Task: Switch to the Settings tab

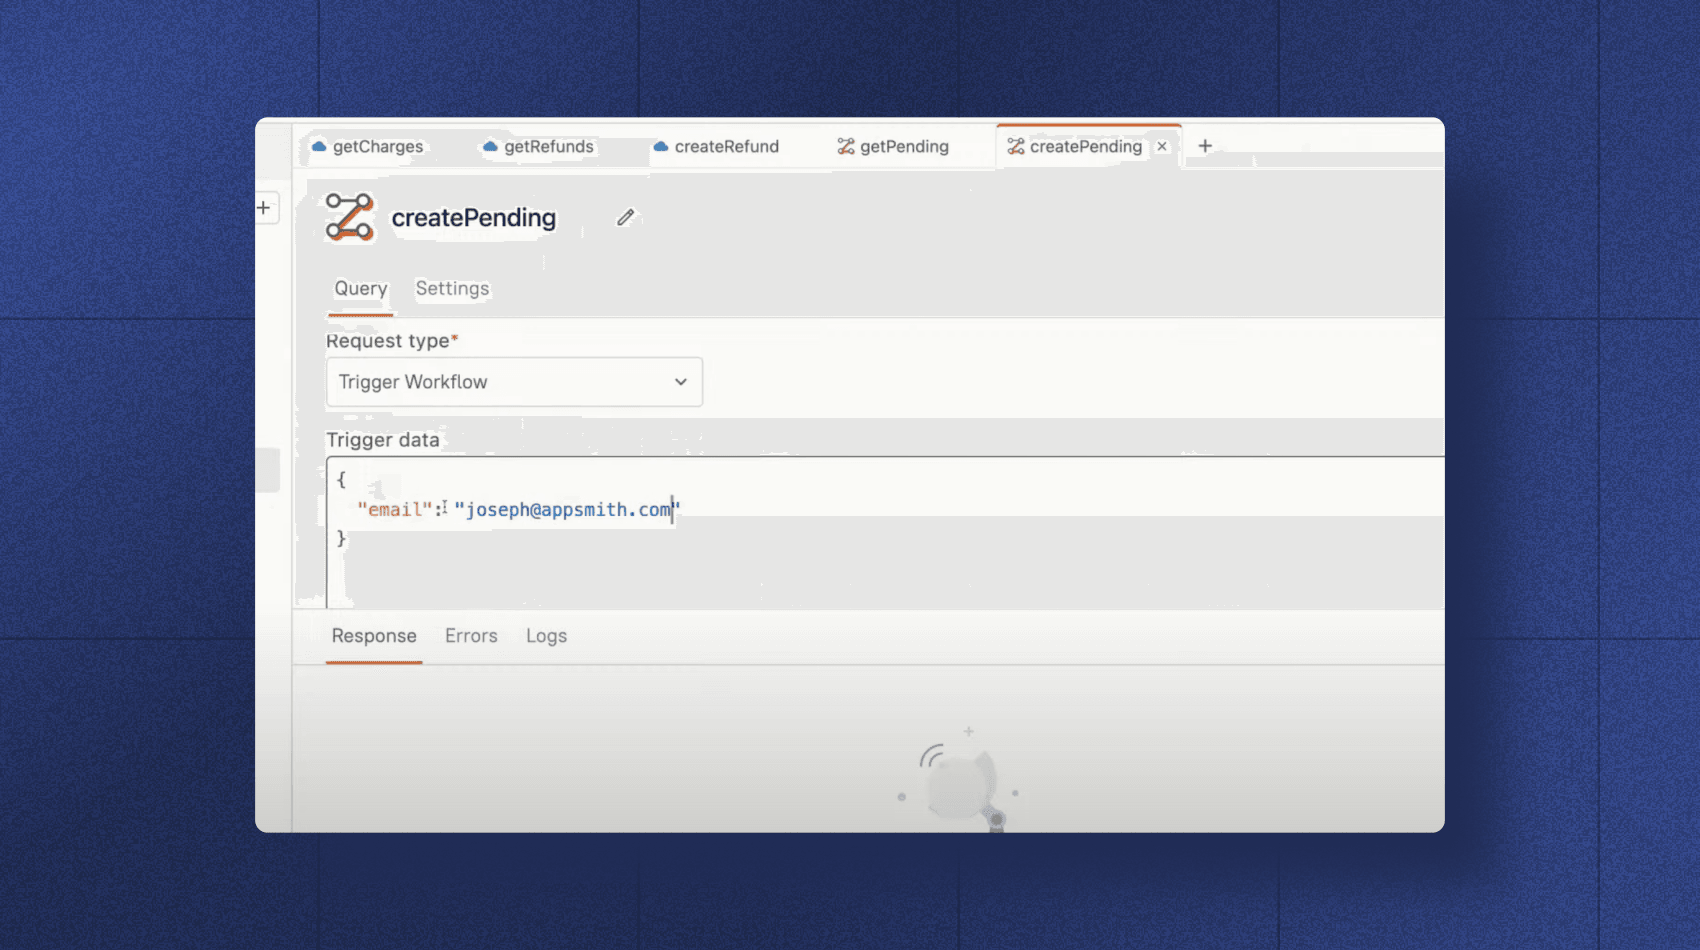Action: coord(452,289)
